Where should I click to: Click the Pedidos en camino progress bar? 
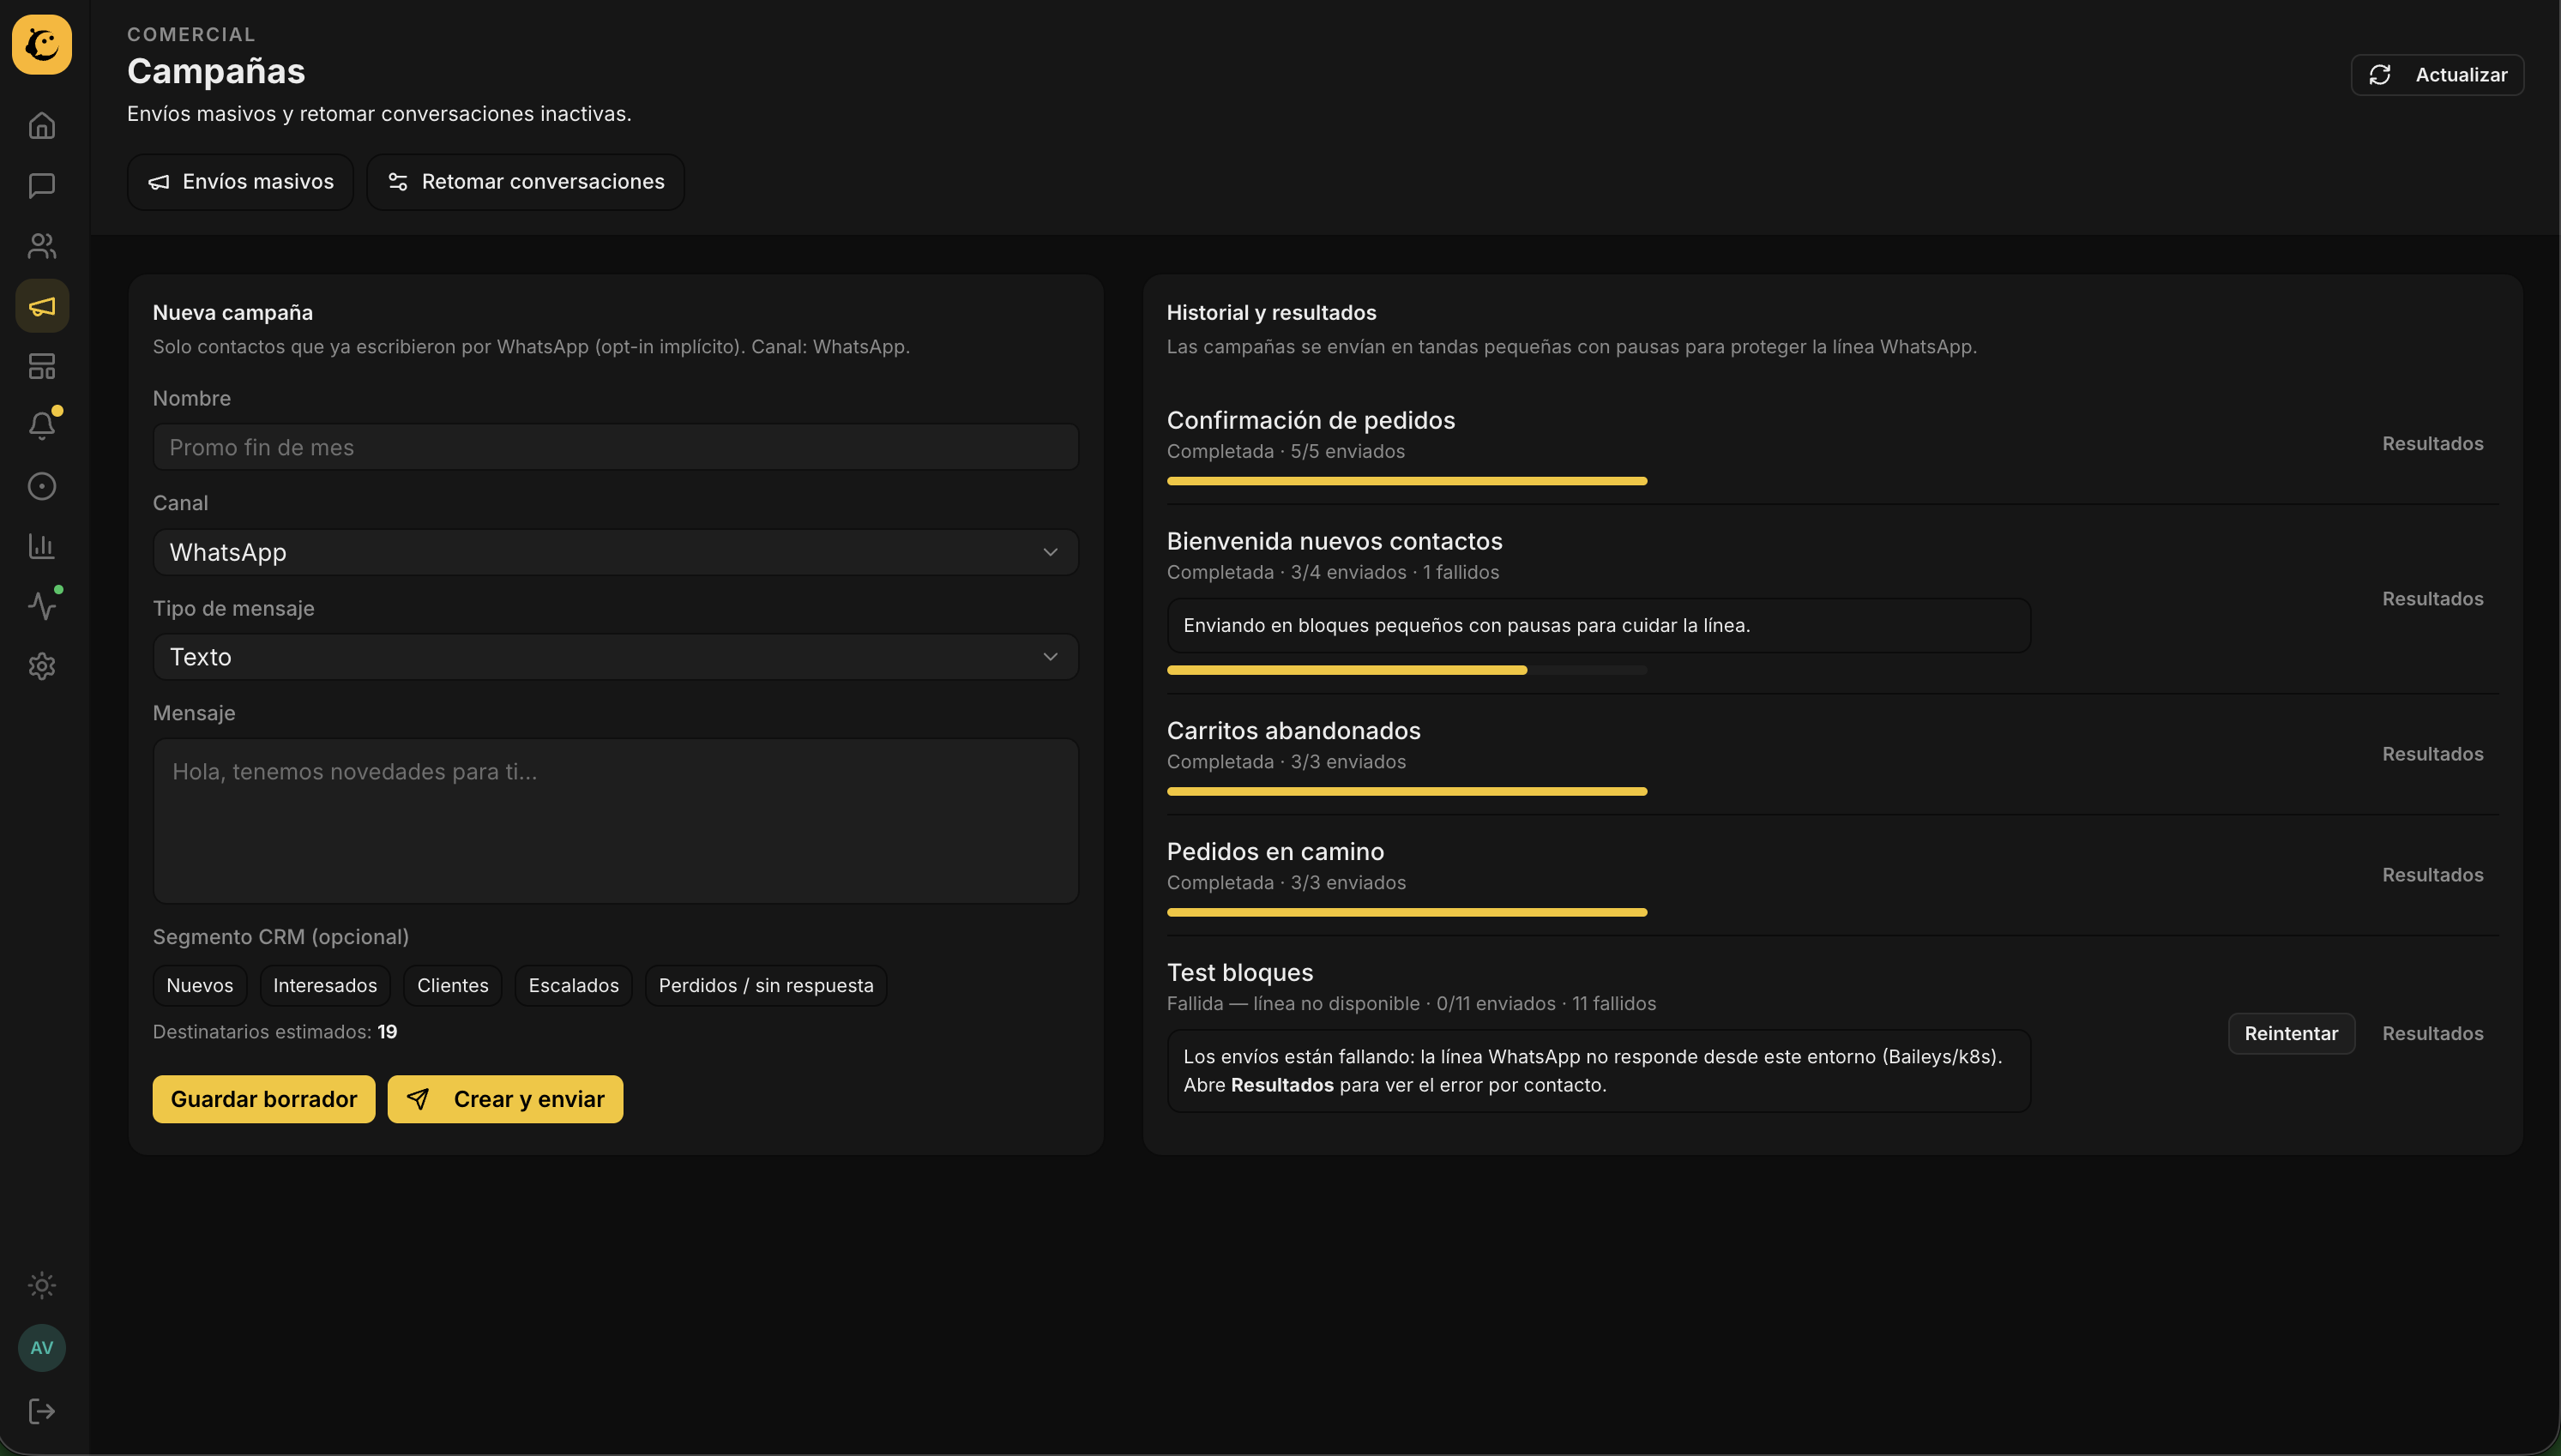coord(1407,912)
